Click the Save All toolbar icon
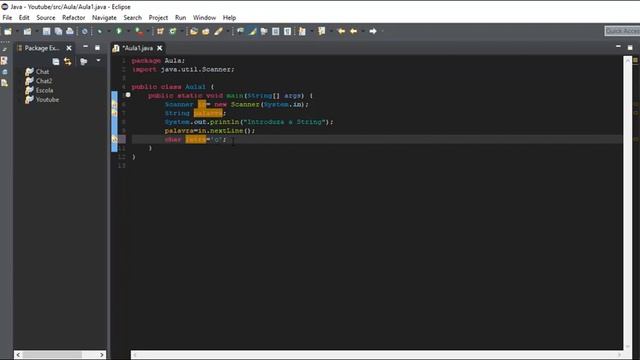Viewport: 640px width, 360px height. point(58,31)
